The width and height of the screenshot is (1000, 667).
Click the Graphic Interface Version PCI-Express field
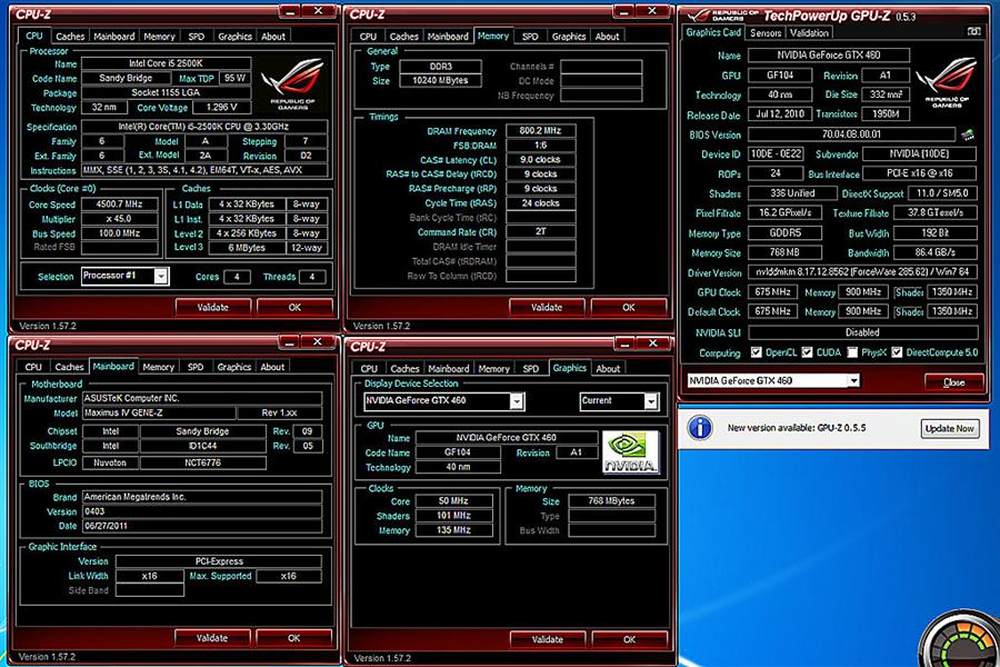(219, 562)
